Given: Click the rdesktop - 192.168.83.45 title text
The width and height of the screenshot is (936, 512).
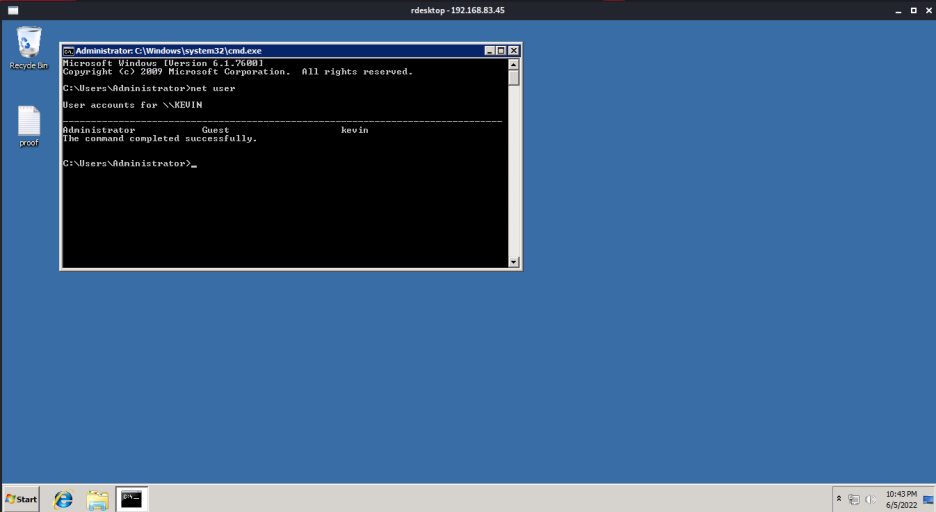Looking at the screenshot, I should click(x=458, y=10).
